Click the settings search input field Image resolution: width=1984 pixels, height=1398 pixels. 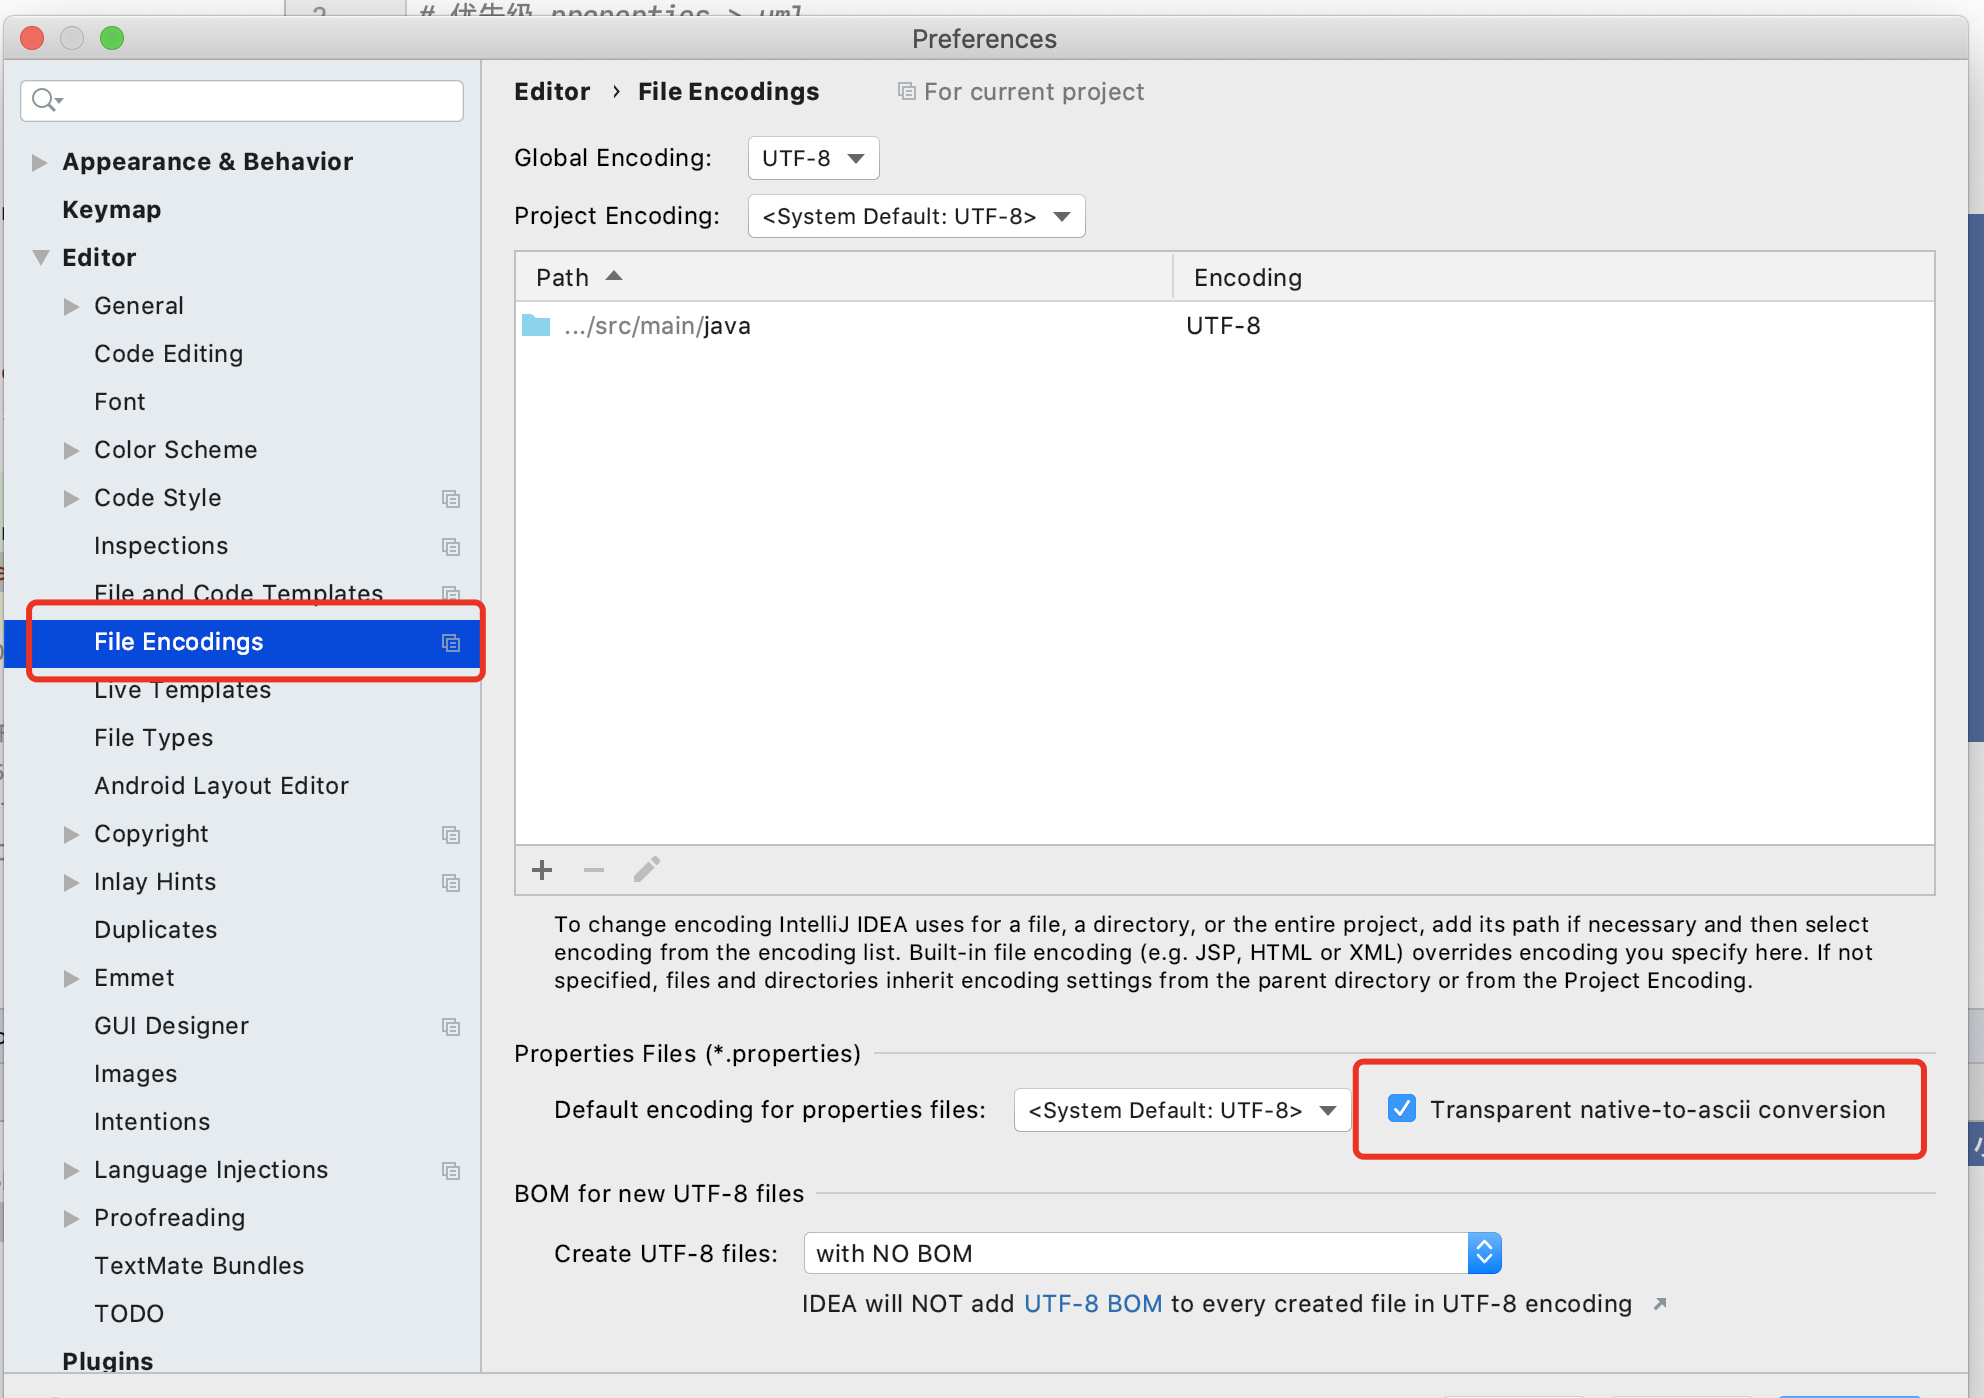260,100
